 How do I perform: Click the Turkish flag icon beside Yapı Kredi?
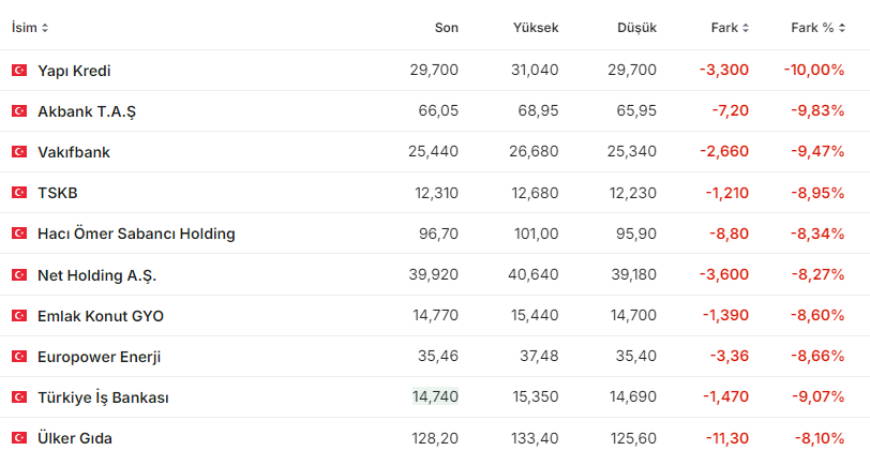point(19,71)
